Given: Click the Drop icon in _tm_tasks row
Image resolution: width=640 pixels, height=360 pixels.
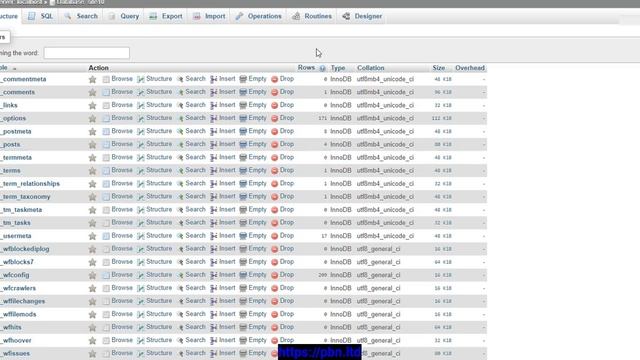Looking at the screenshot, I should [275, 223].
